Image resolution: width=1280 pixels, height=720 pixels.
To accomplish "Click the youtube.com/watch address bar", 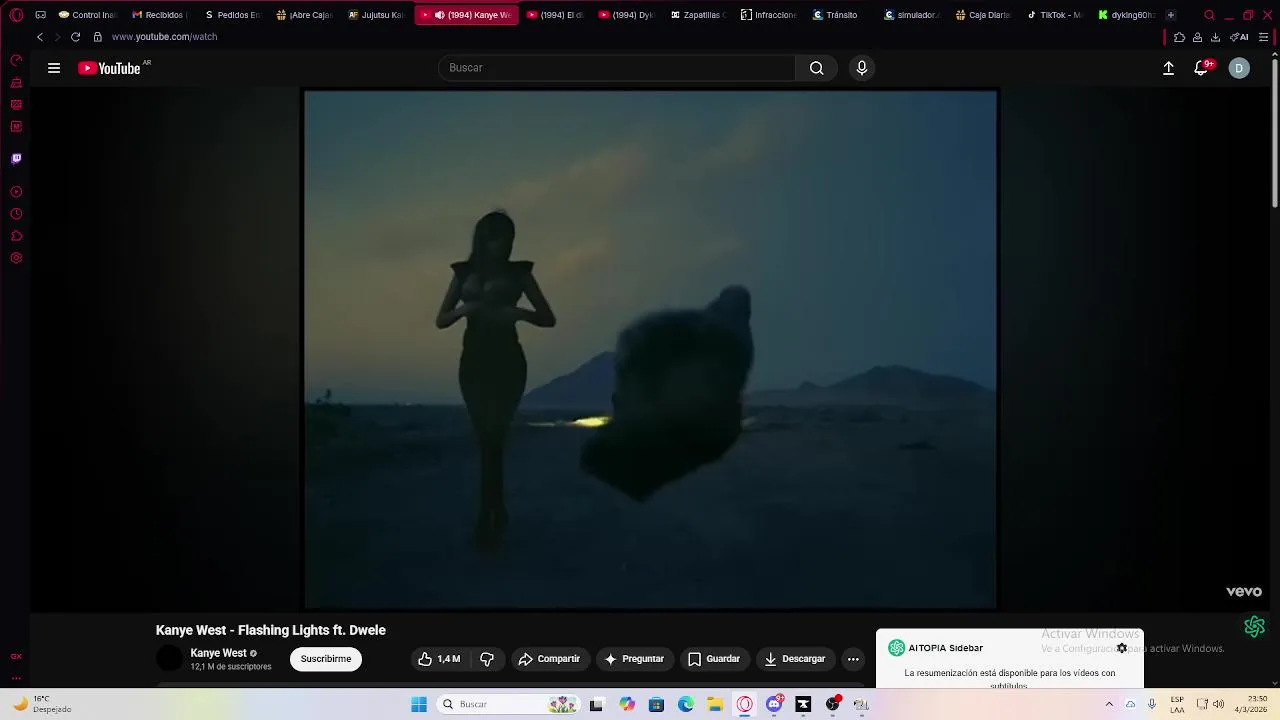I will pyautogui.click(x=164, y=37).
